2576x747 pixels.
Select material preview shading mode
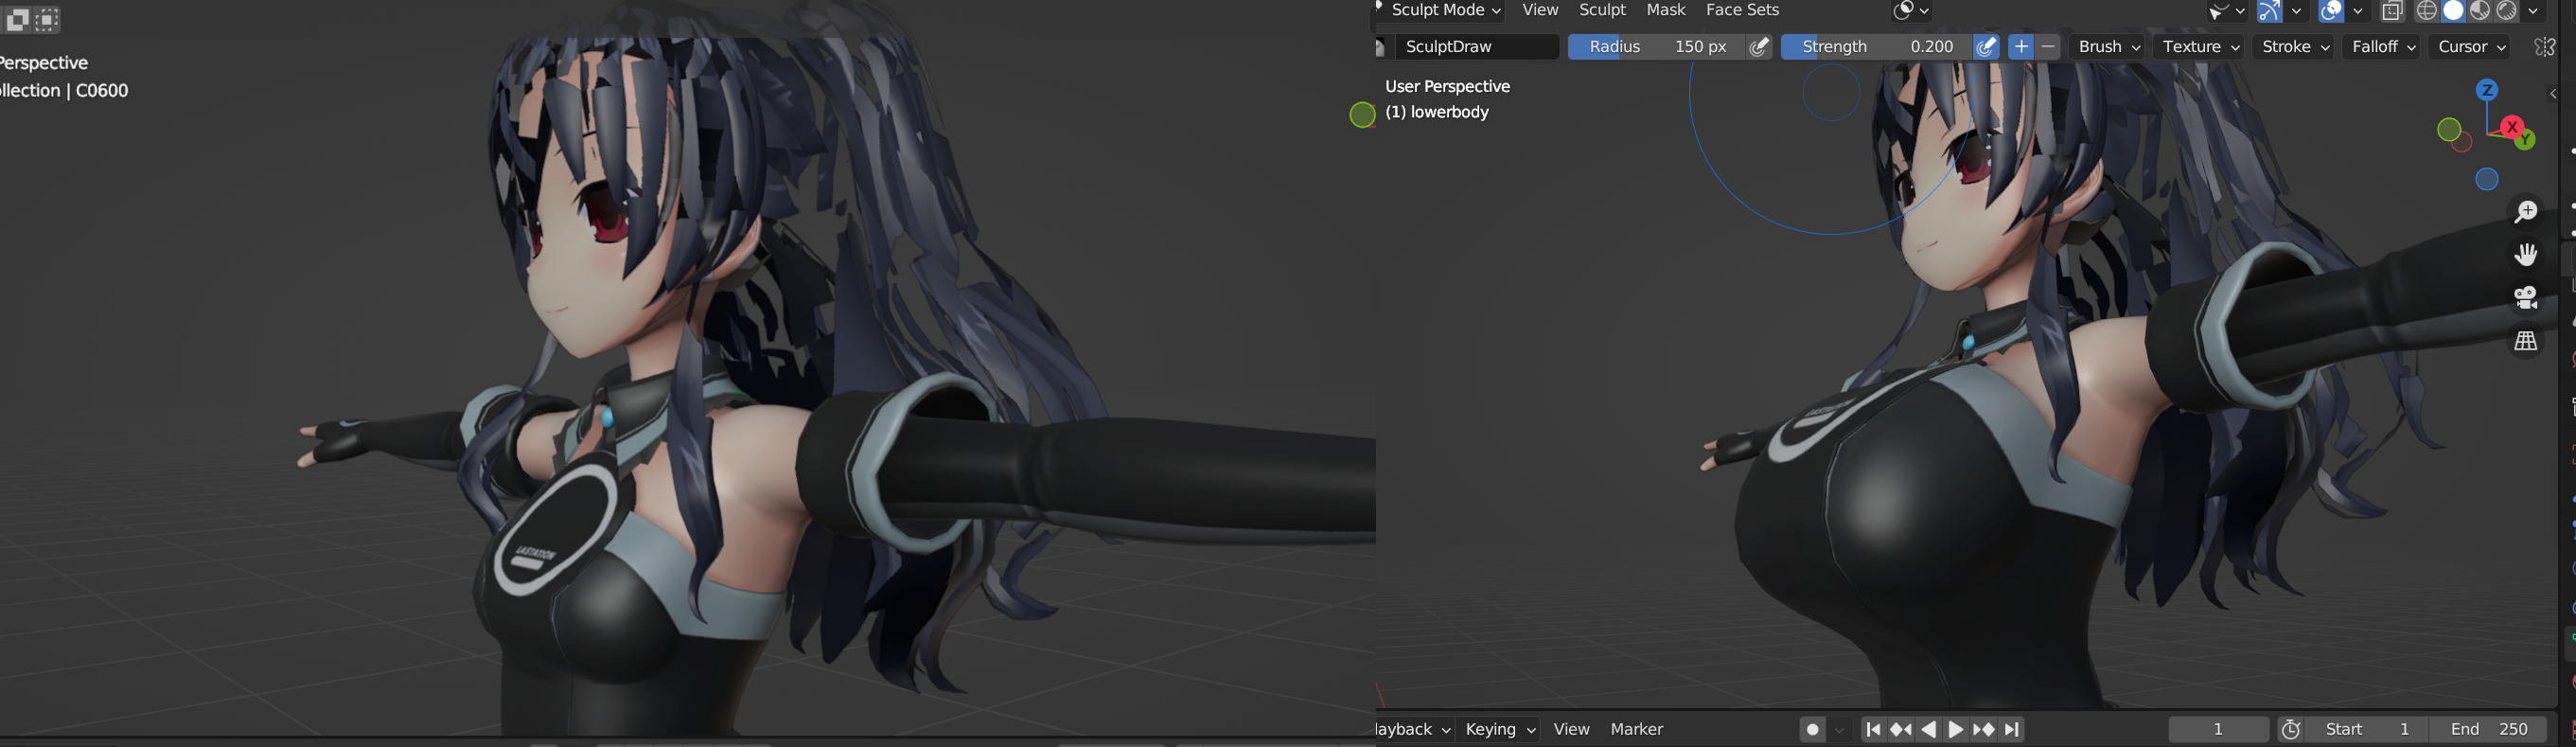(x=2480, y=11)
